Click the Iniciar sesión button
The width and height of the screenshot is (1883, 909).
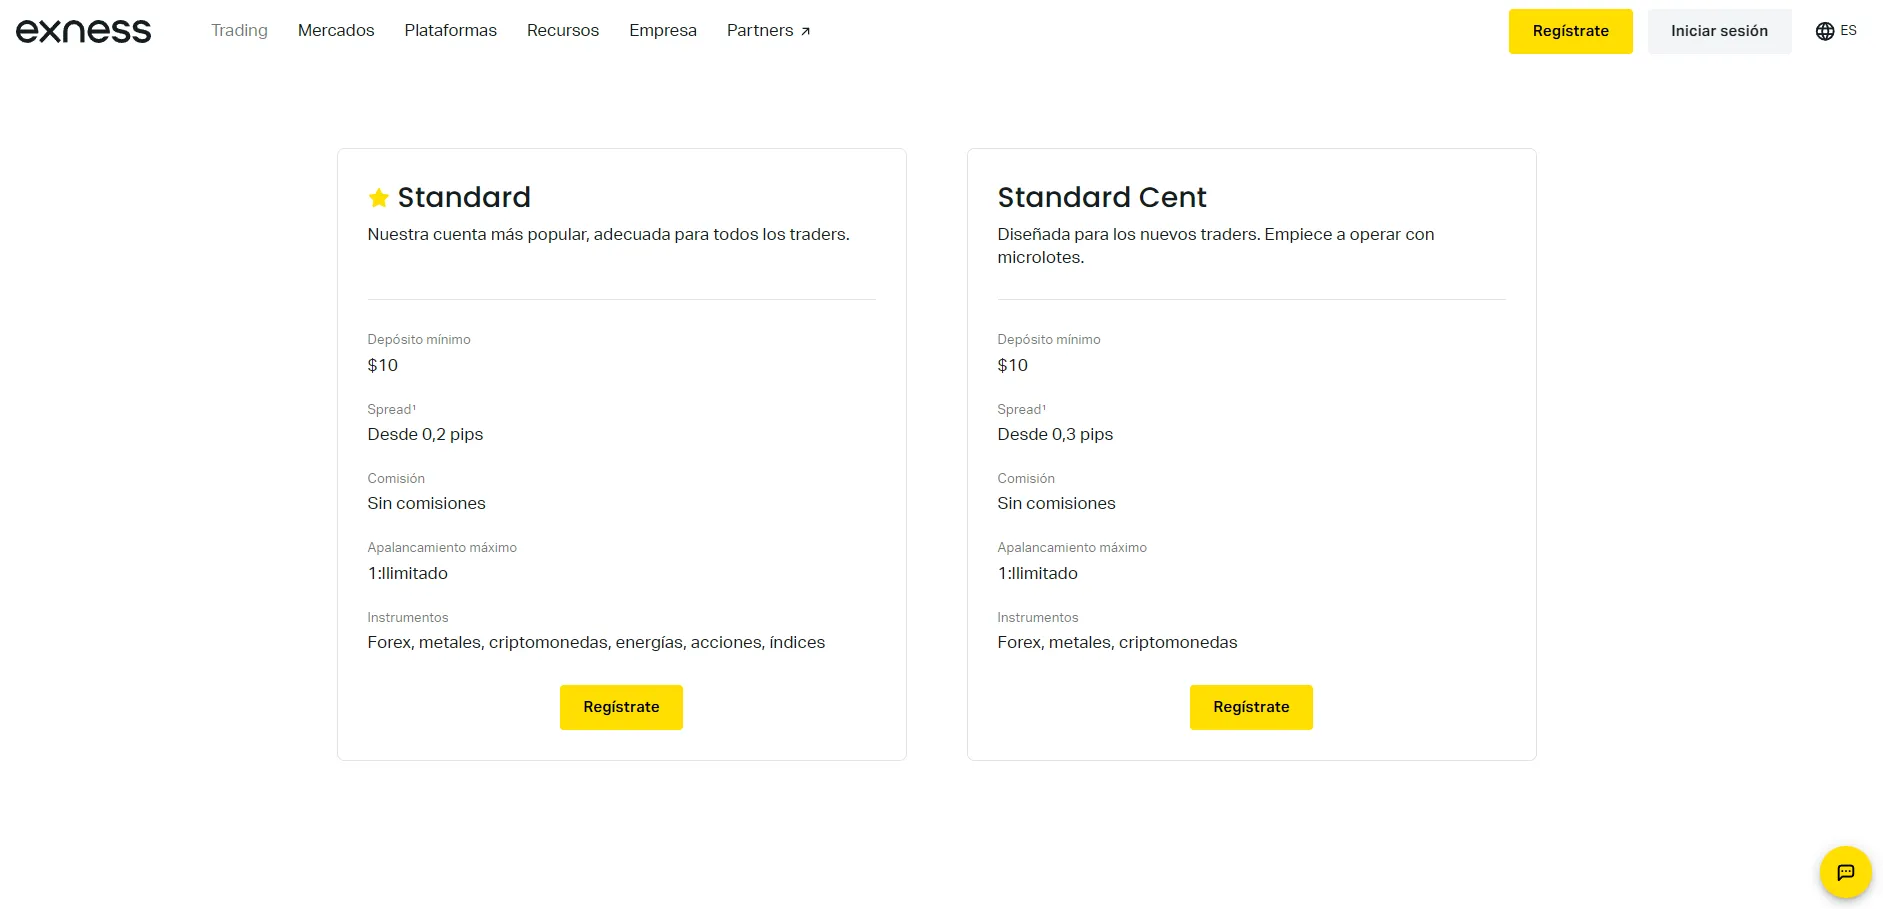(1719, 31)
